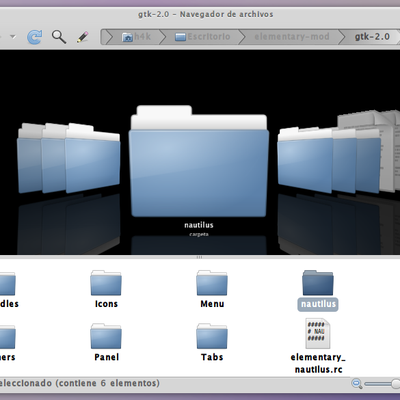This screenshot has height=400, width=400.
Task: Select the Menu folder
Action: (x=212, y=283)
